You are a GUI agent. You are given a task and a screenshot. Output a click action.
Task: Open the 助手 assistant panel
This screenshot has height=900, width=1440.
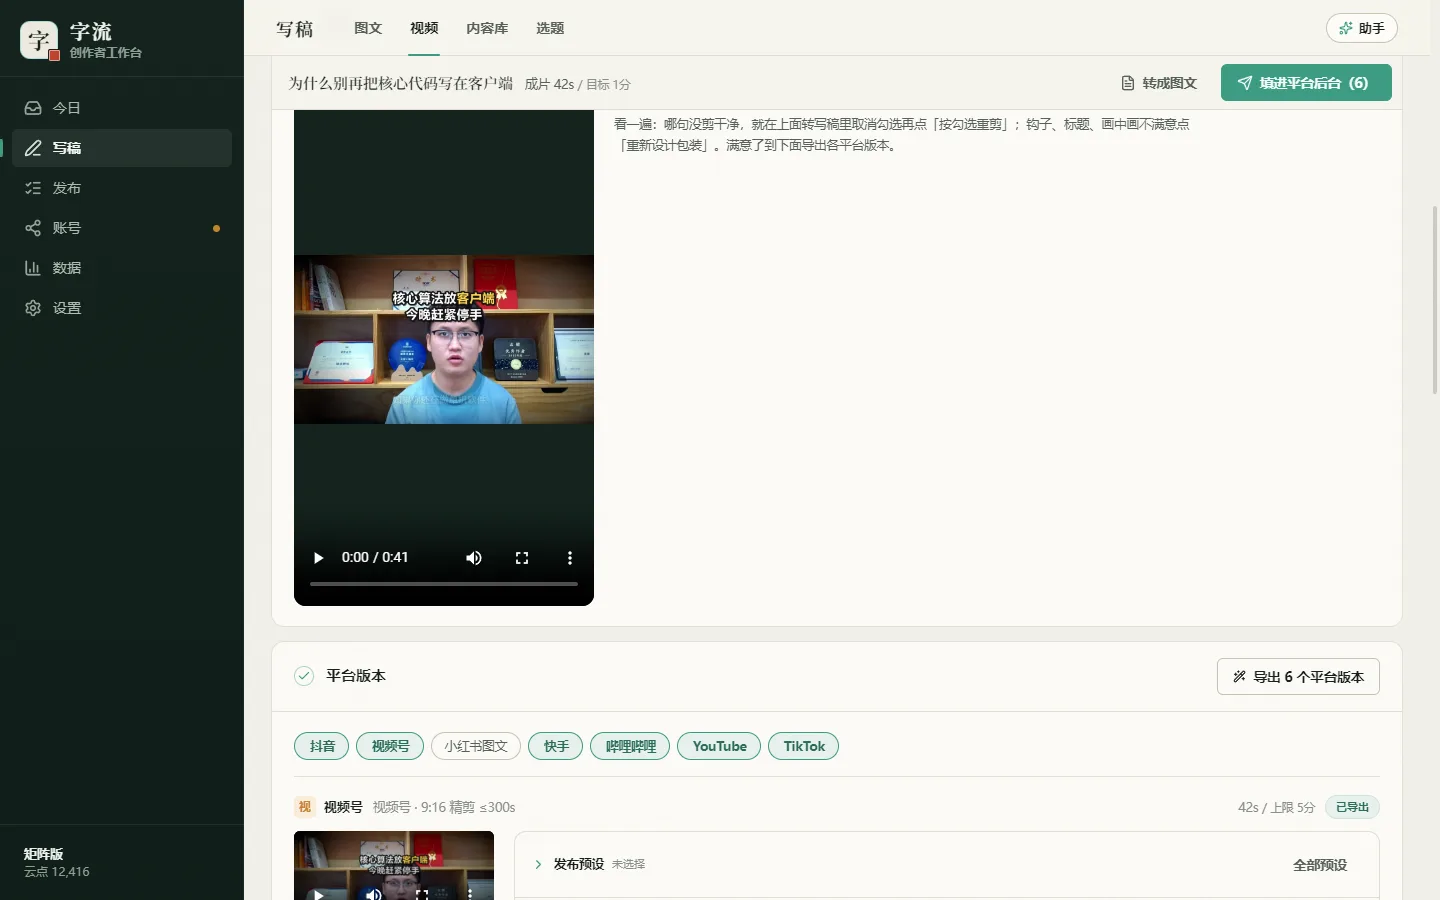tap(1361, 28)
